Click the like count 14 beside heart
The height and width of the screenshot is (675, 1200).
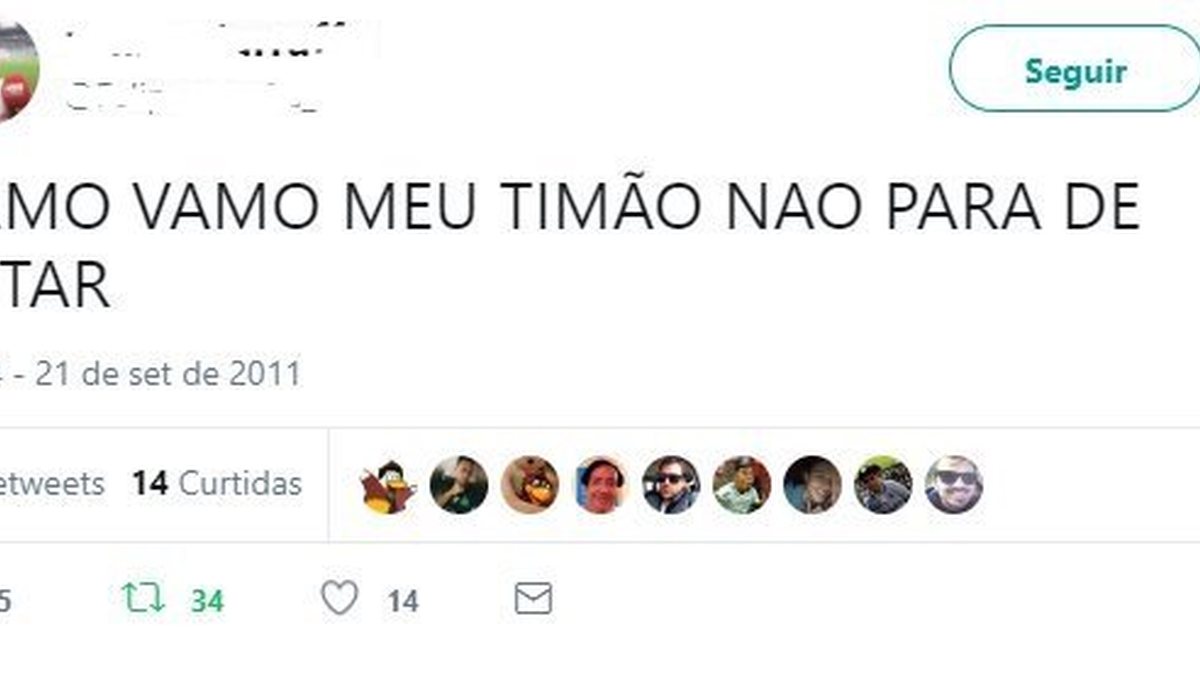point(403,601)
